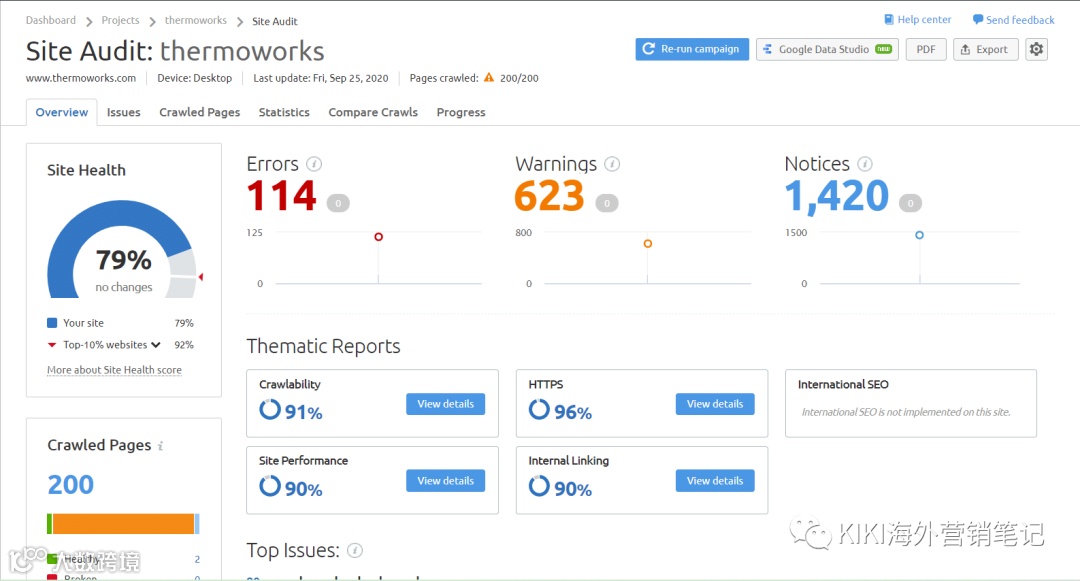Click the HTTPS progress circle icon
Image resolution: width=1080 pixels, height=581 pixels.
click(539, 409)
